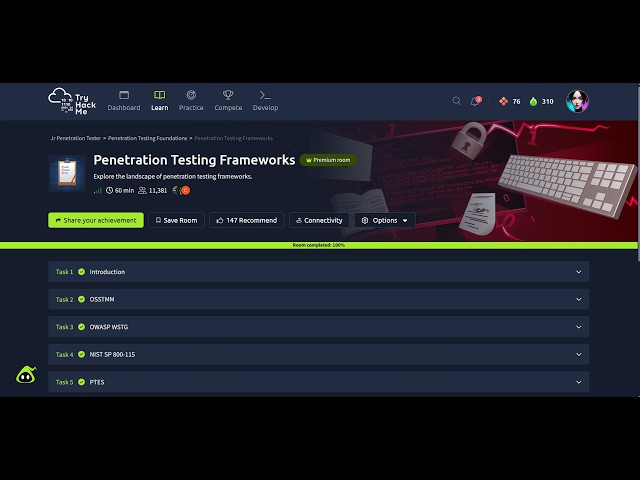Viewport: 640px width, 480px height.
Task: Click the 'NIST SP 800-115' task title
Action: 112,354
